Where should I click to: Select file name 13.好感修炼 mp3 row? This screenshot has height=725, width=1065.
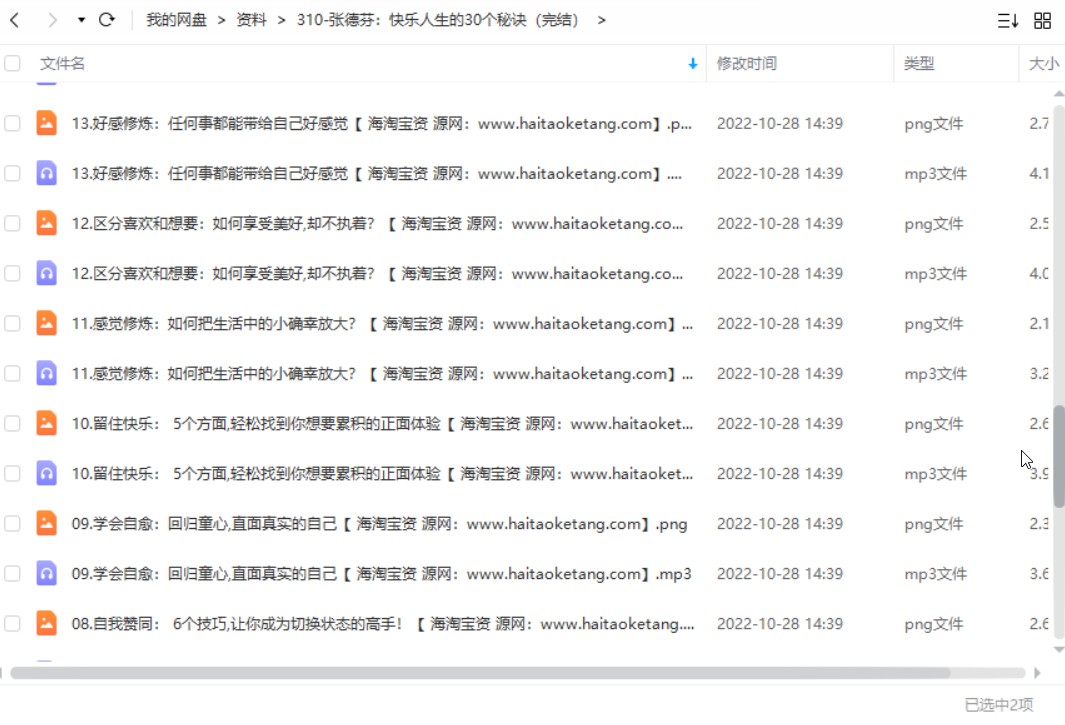coord(376,174)
